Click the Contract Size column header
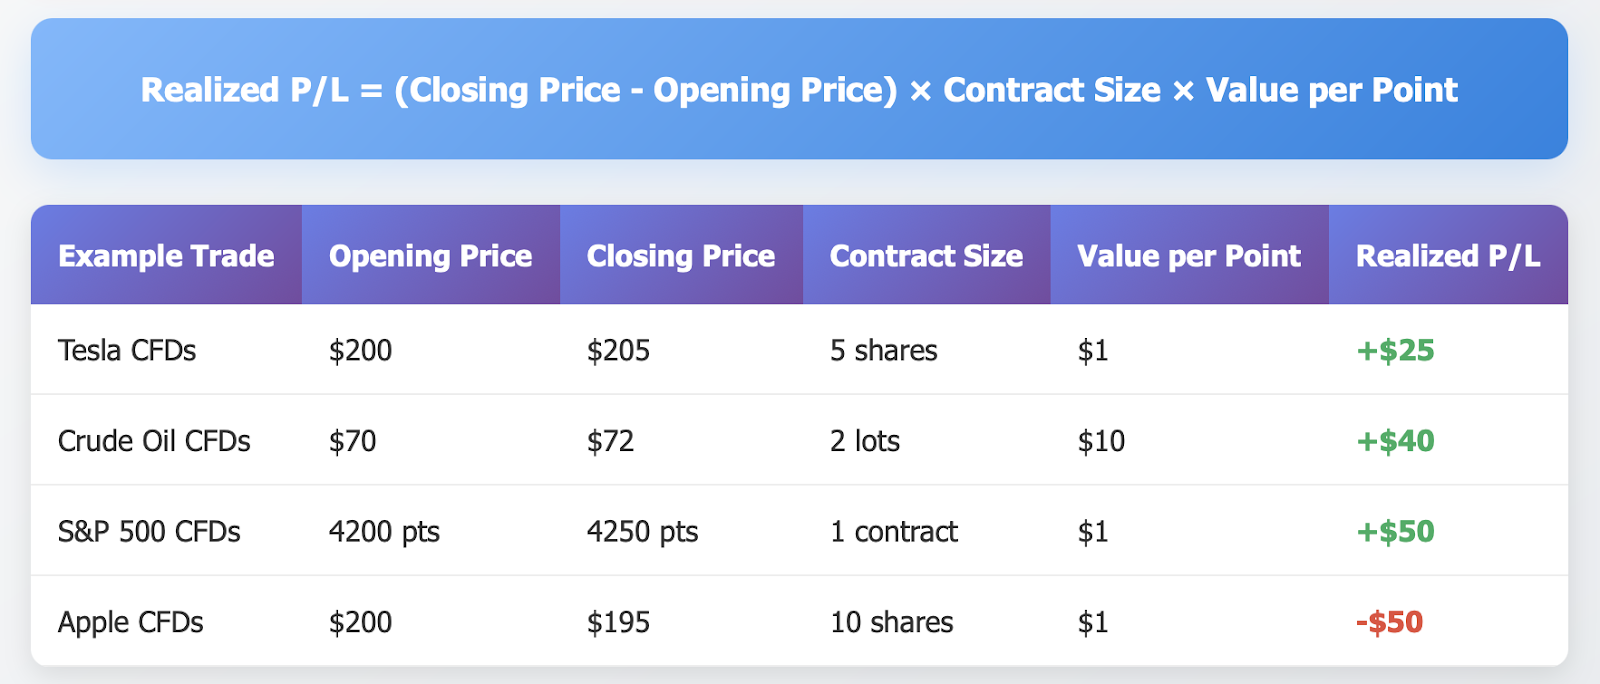 (x=926, y=256)
